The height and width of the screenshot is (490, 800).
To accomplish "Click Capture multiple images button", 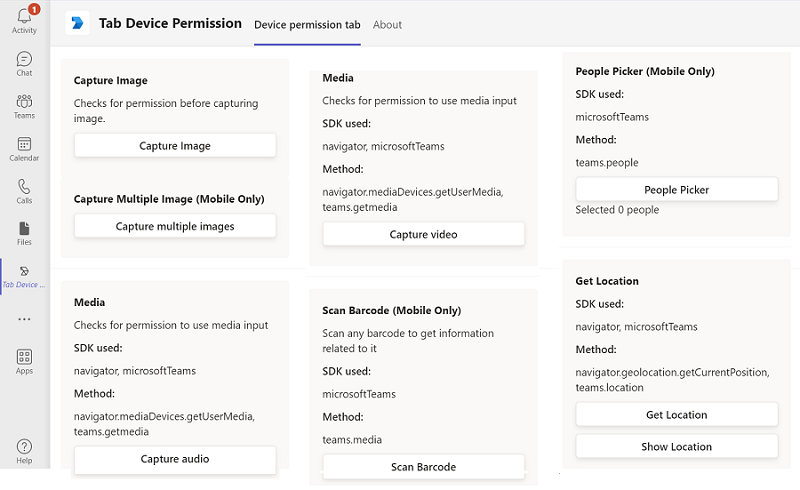I will coord(175,226).
